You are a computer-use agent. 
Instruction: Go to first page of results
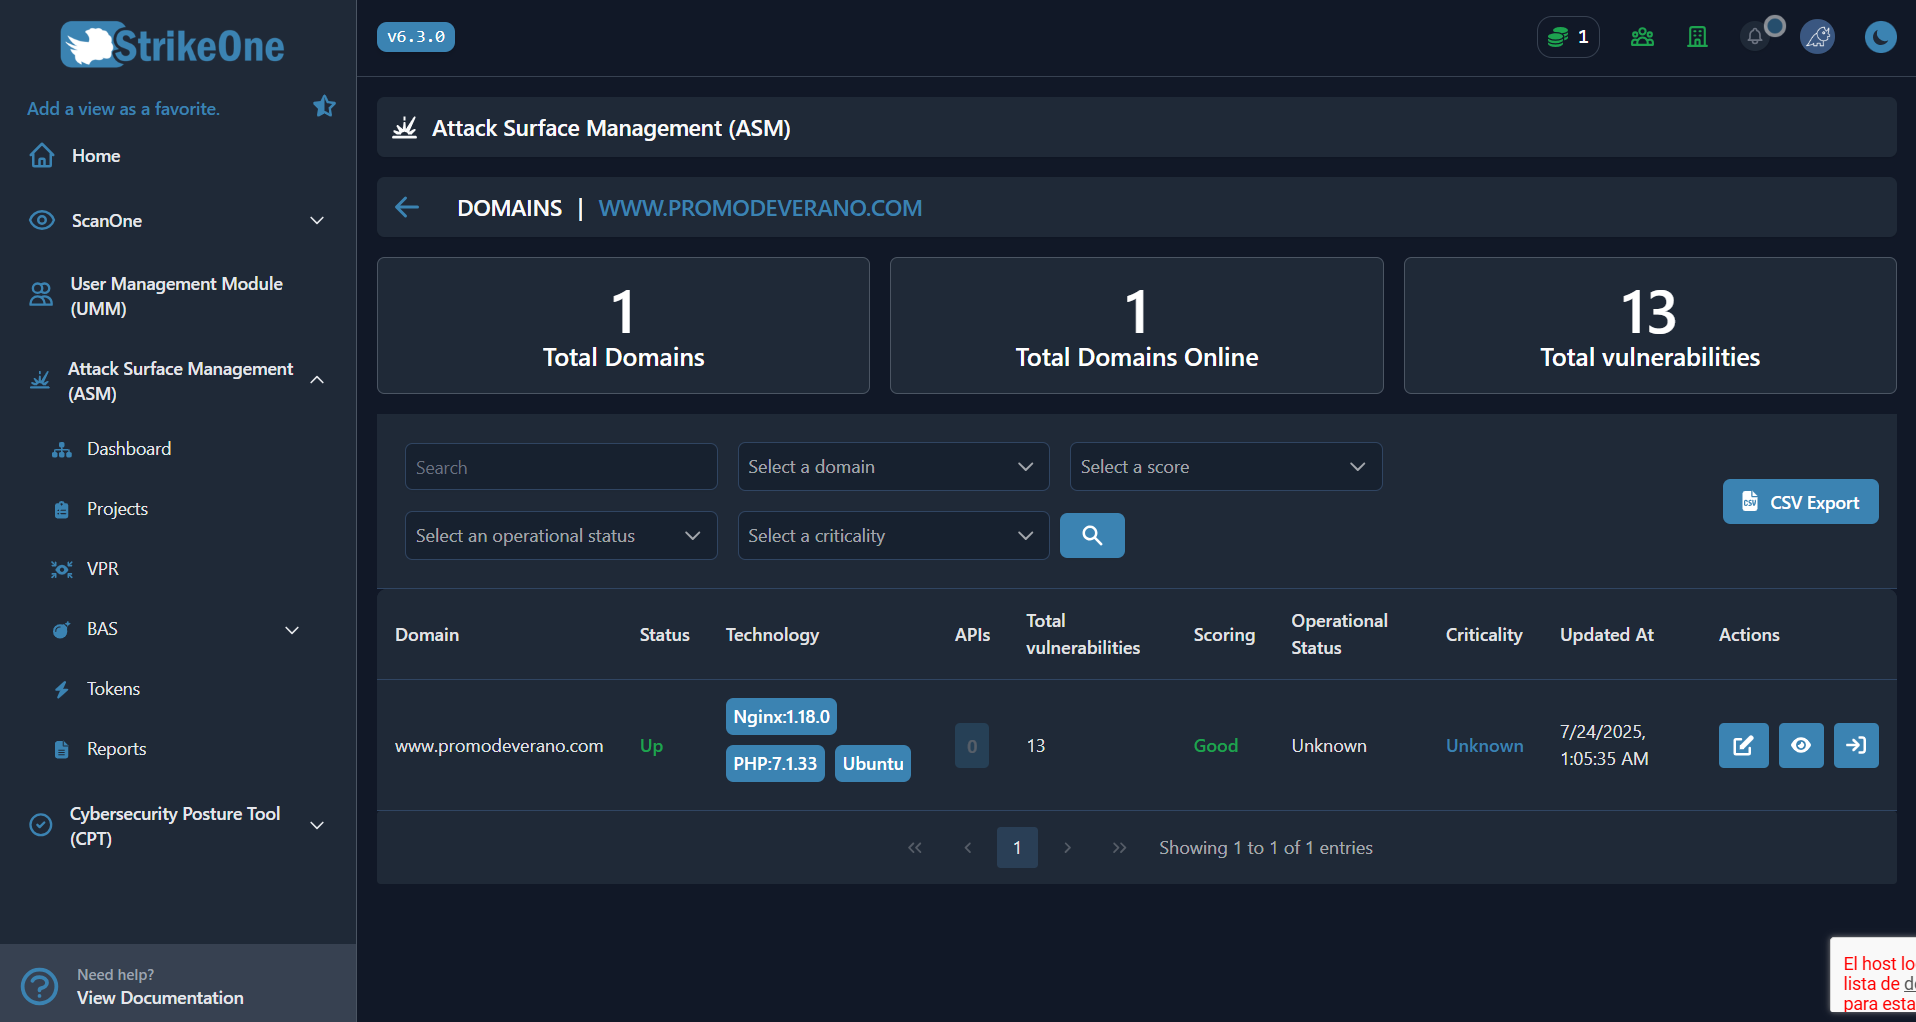tap(915, 848)
